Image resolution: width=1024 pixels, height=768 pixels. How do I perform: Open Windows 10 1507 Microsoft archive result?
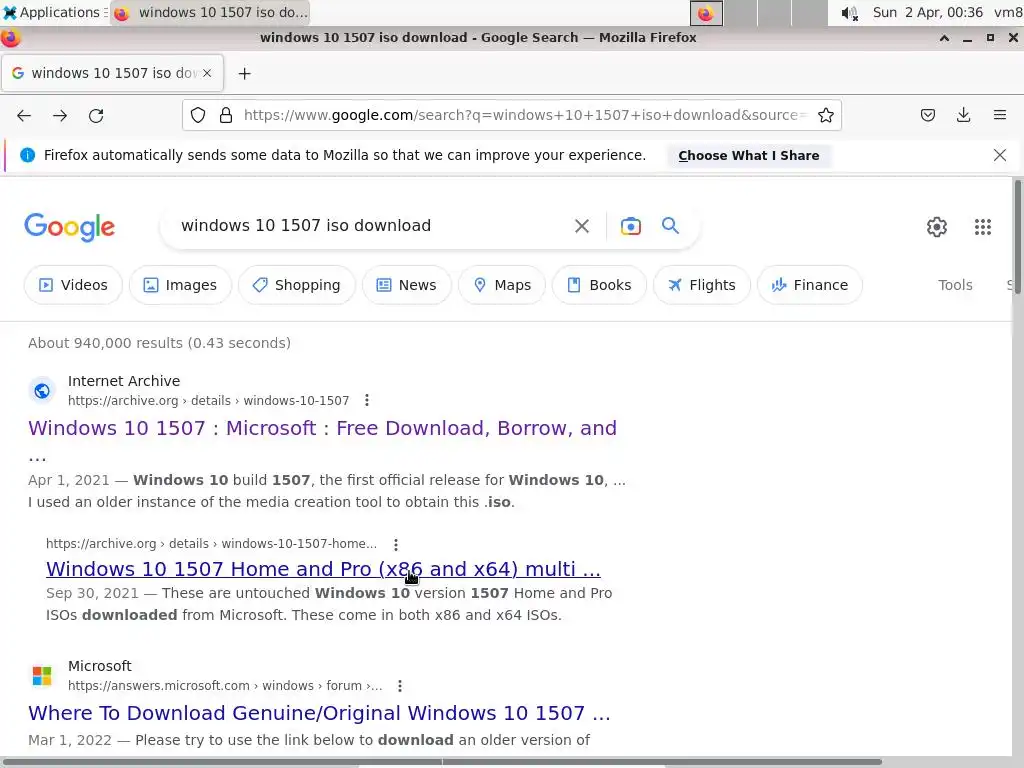[x=322, y=428]
